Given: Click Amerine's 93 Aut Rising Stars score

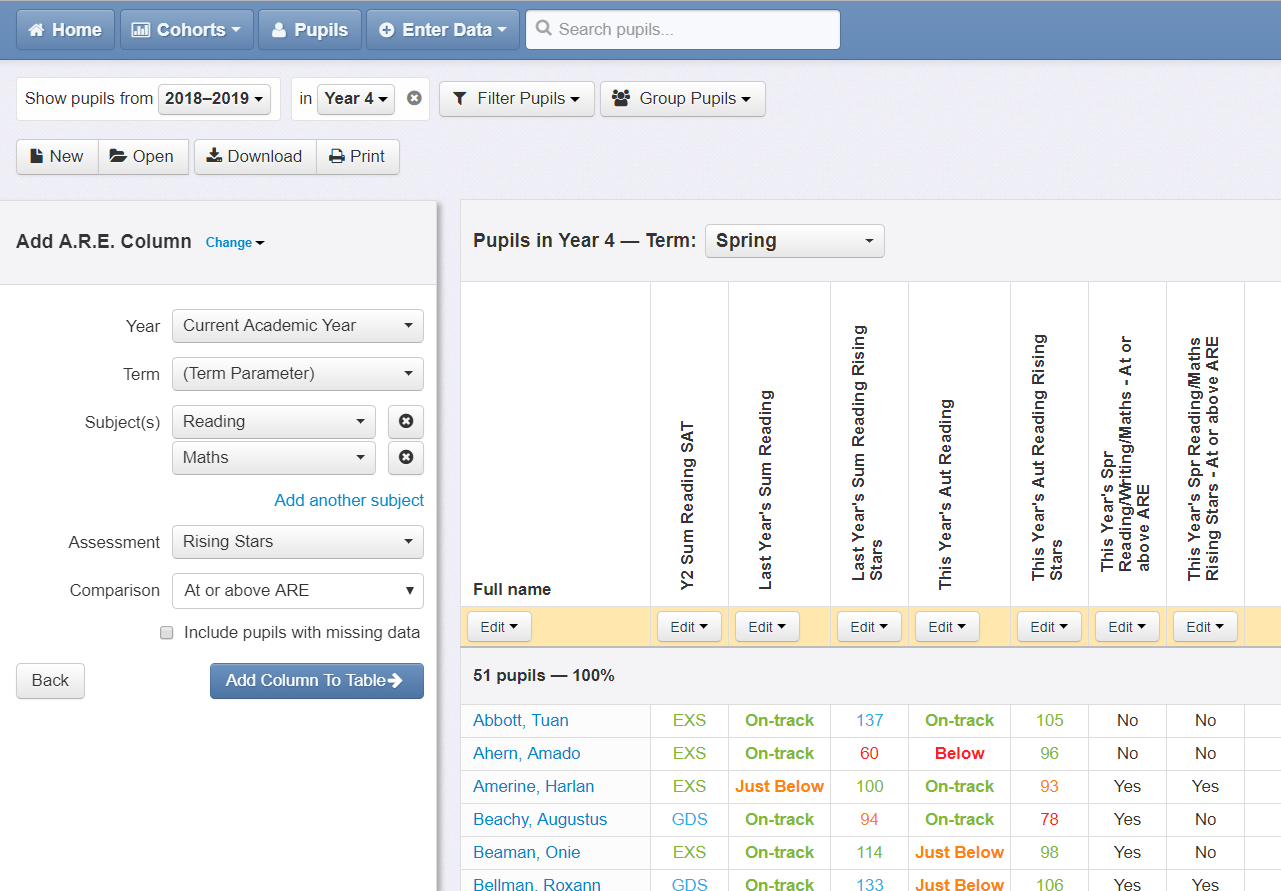Looking at the screenshot, I should coord(1049,787).
